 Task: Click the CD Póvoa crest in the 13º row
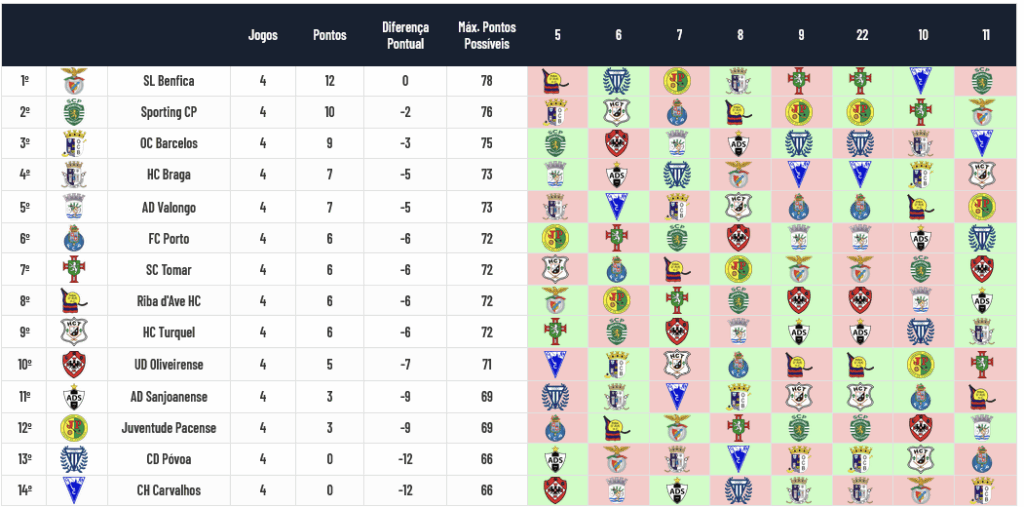coord(74,460)
